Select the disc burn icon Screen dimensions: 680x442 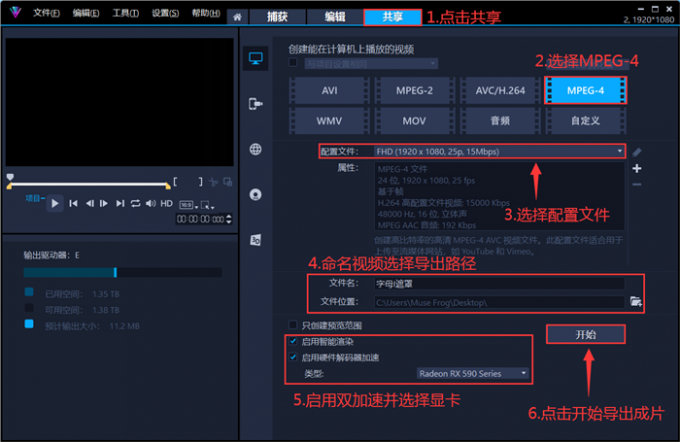[x=255, y=194]
